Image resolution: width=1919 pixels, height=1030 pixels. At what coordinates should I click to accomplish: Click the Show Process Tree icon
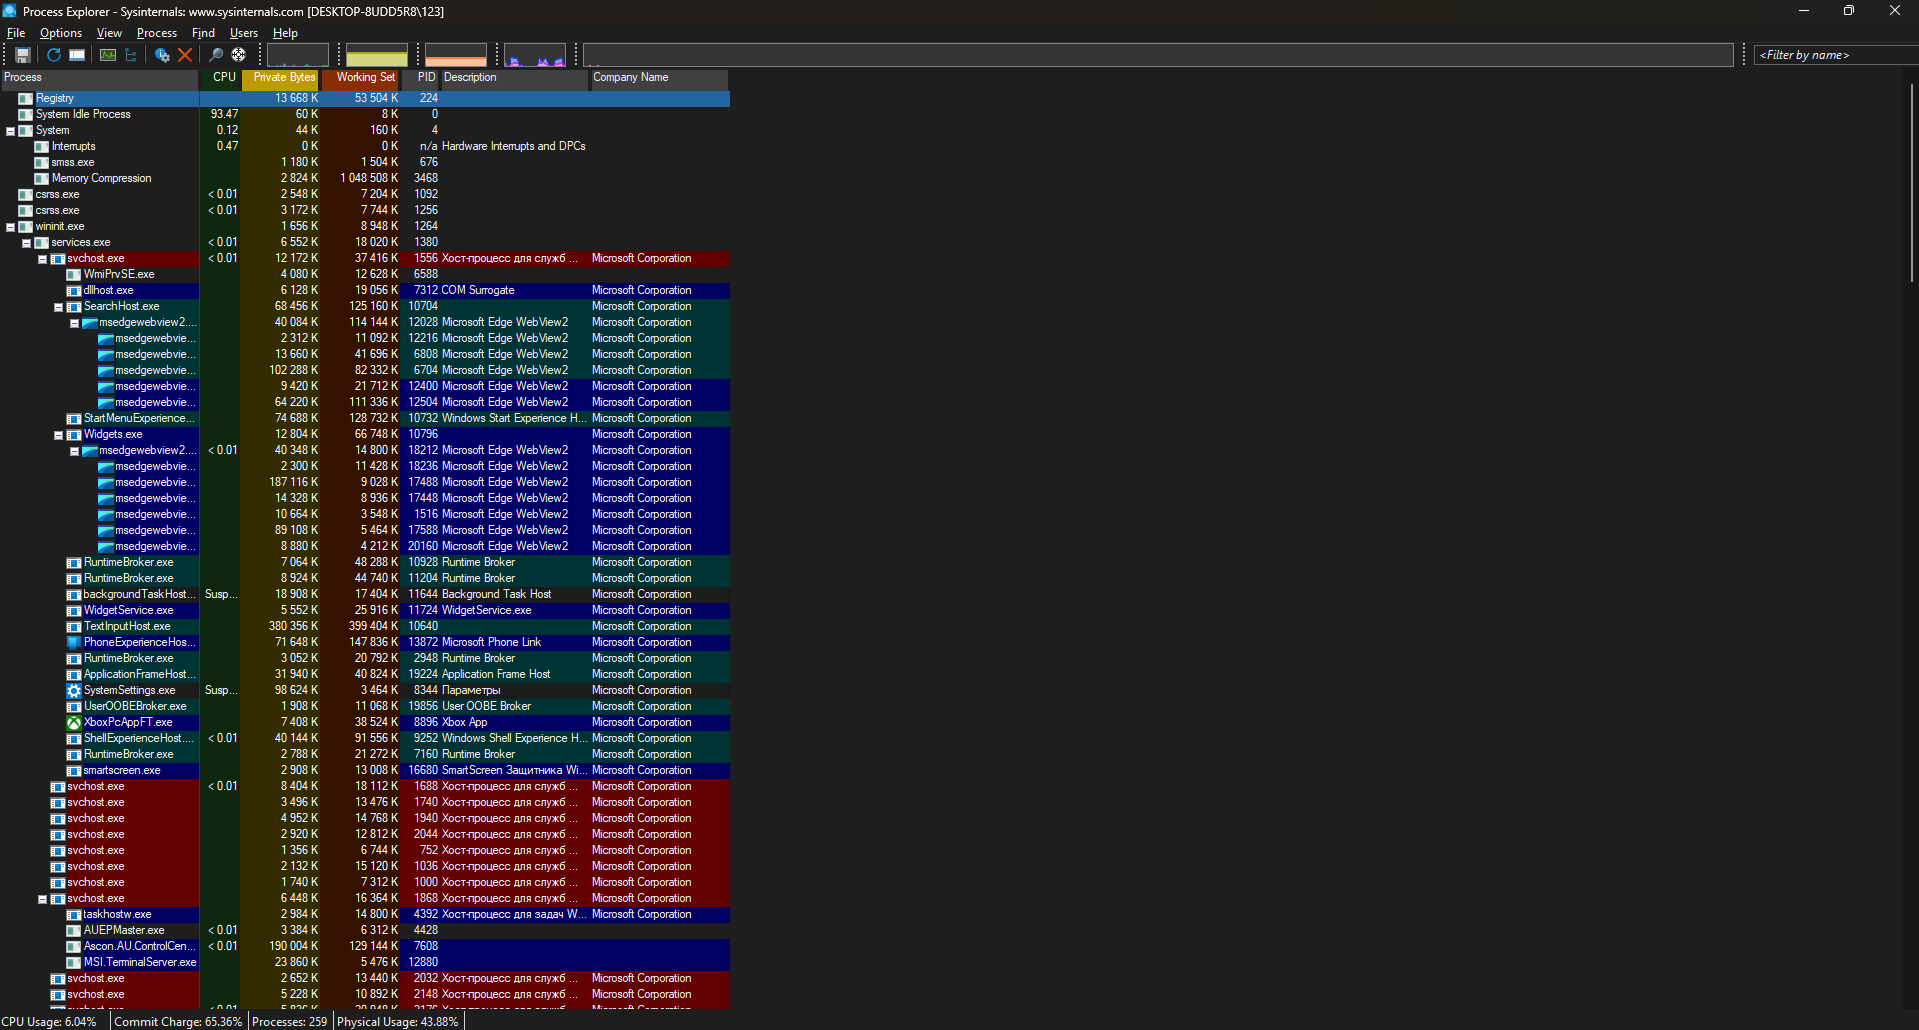pos(131,55)
